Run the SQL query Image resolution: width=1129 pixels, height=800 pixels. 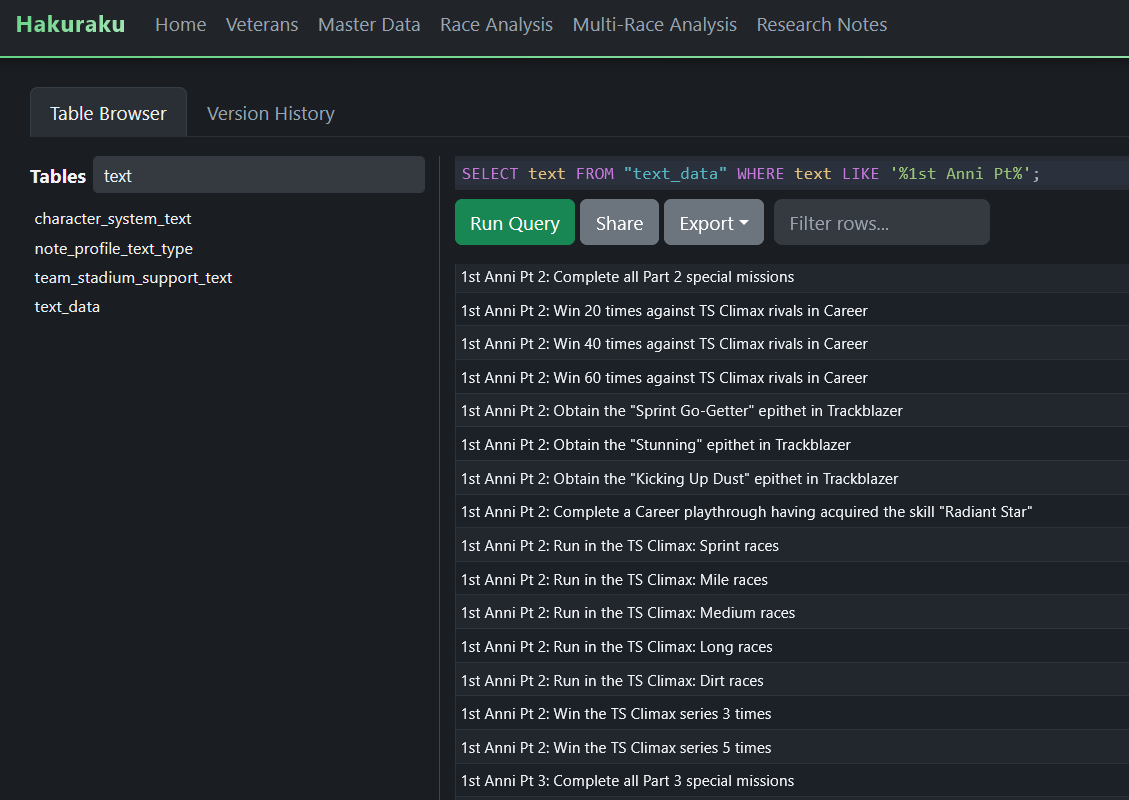[x=515, y=223]
